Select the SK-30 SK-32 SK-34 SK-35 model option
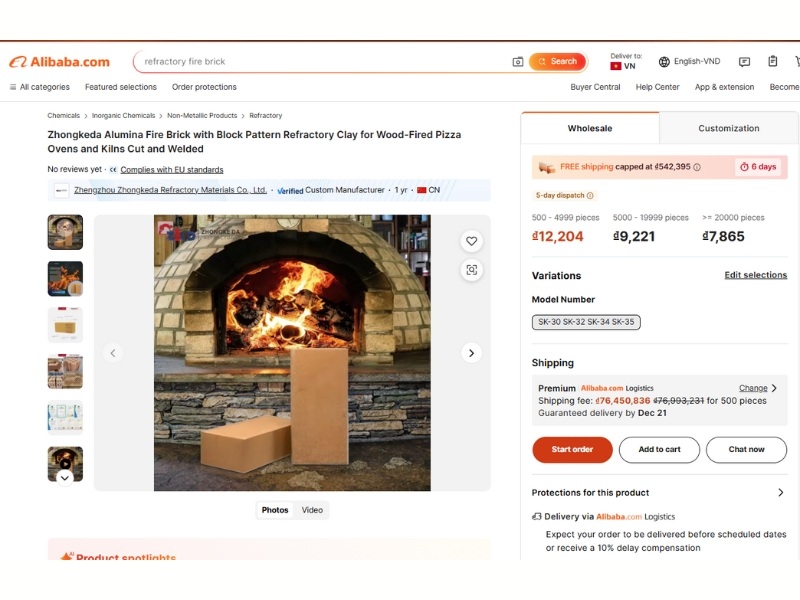Screen dimensions: 800x600 point(586,322)
